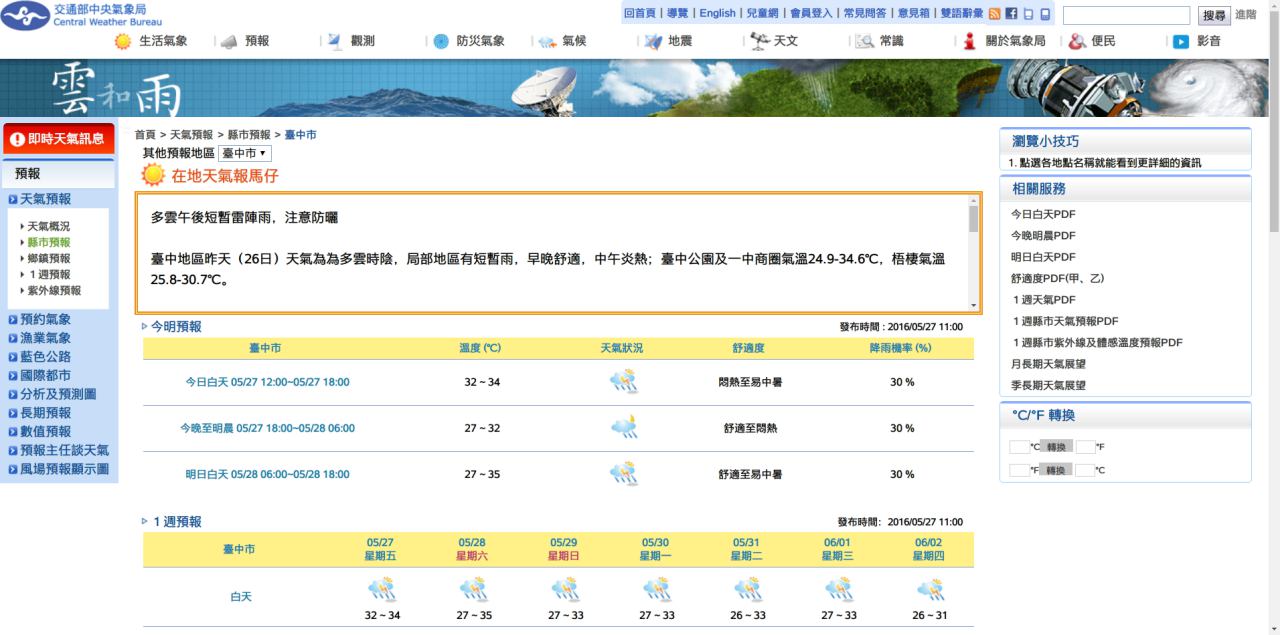
Task: Click the play icon for 影音
Action: coord(1181,42)
